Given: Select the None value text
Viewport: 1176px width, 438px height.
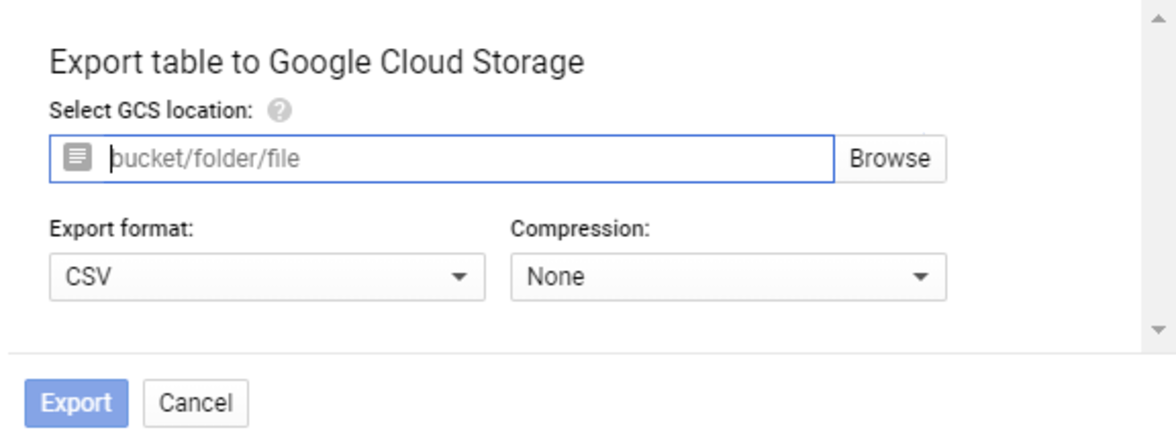Looking at the screenshot, I should (x=556, y=277).
